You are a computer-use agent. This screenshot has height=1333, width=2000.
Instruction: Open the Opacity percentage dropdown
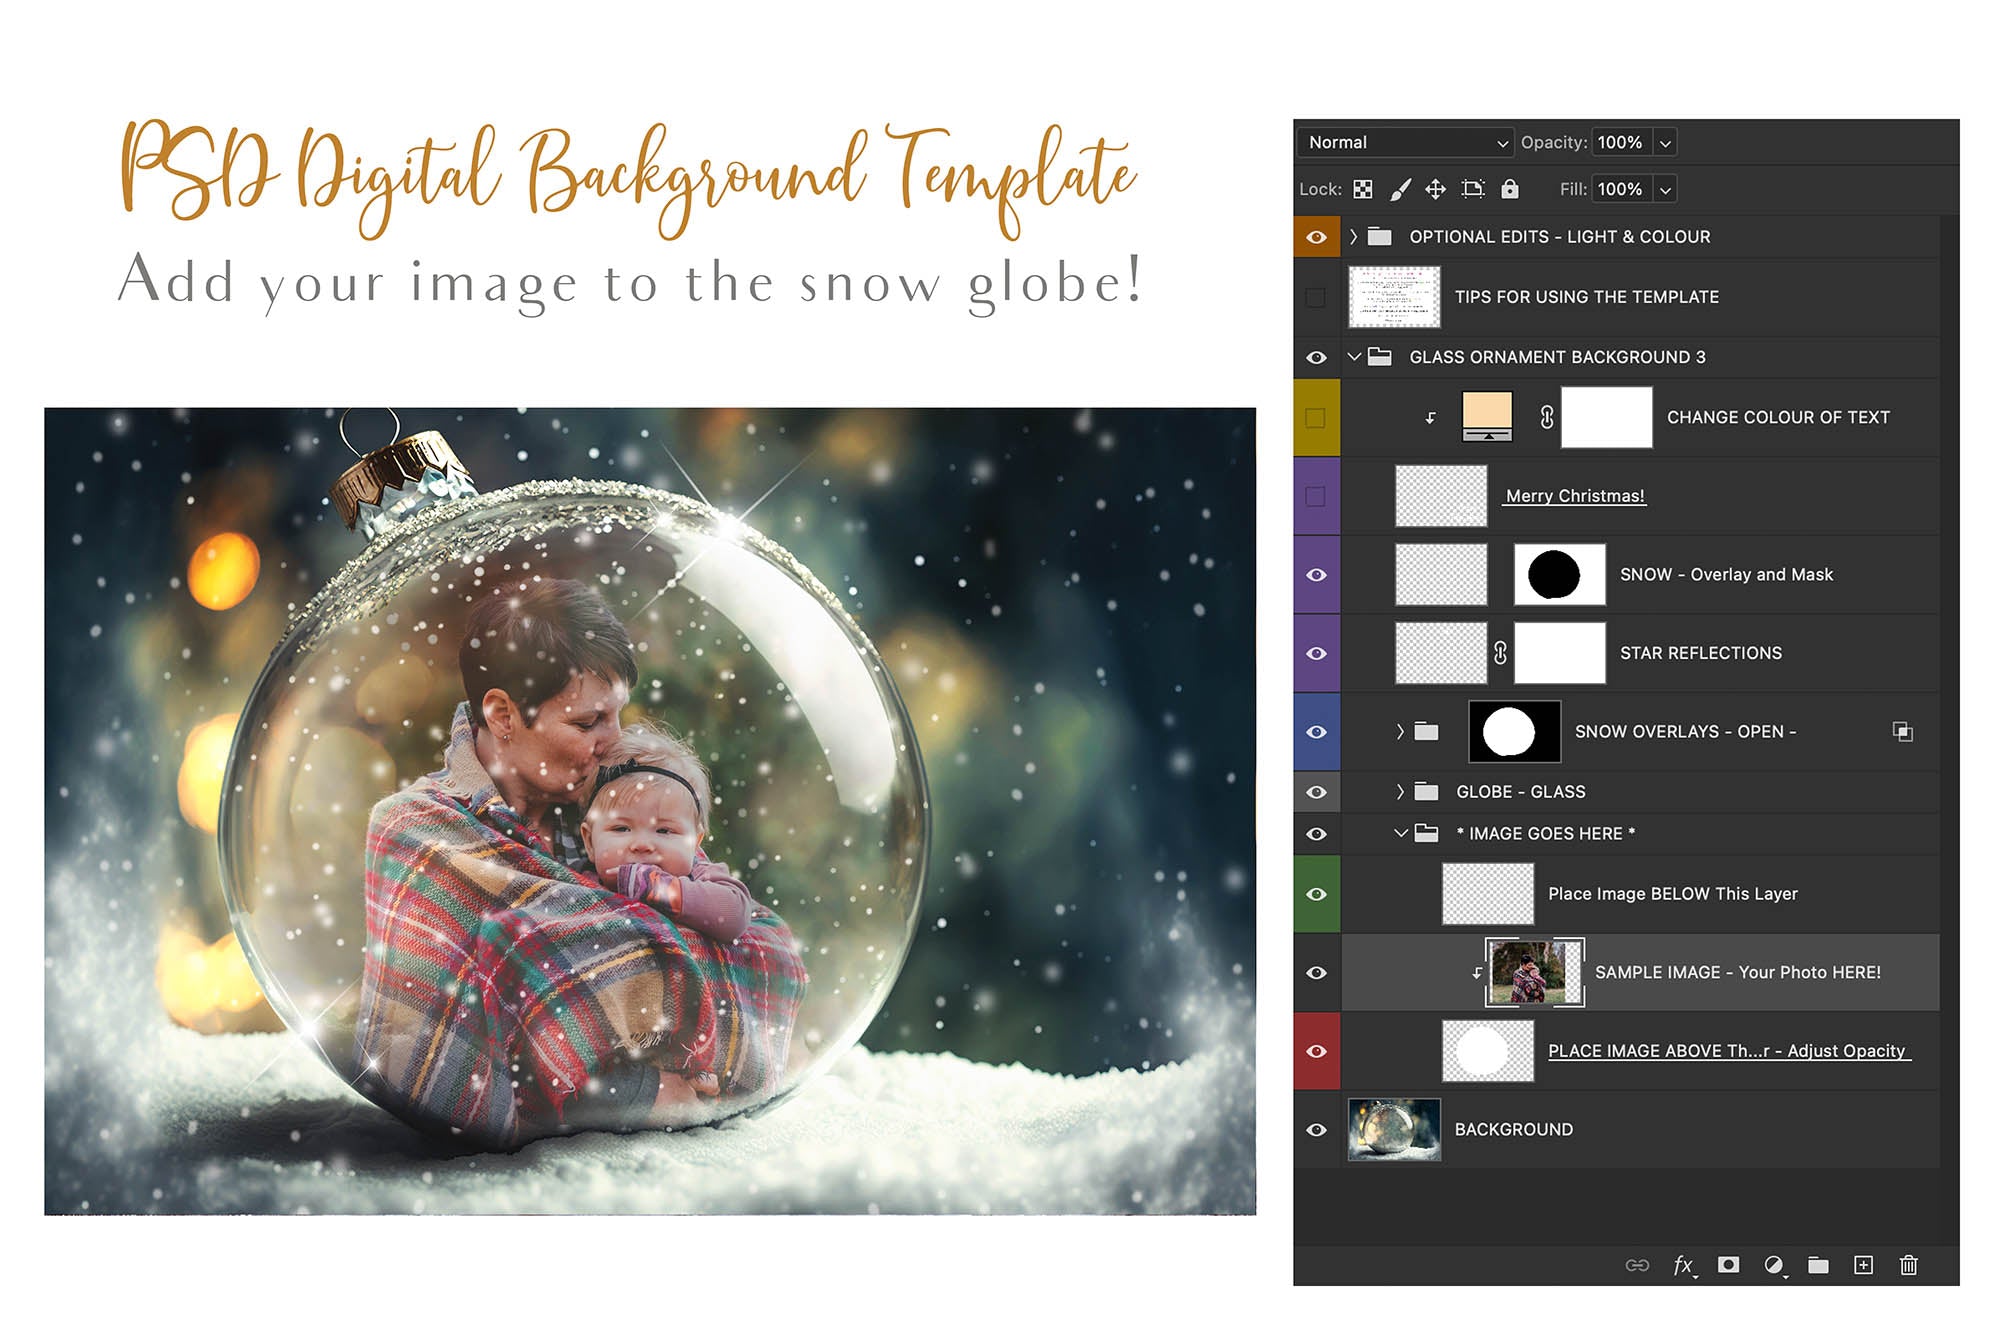[1663, 143]
